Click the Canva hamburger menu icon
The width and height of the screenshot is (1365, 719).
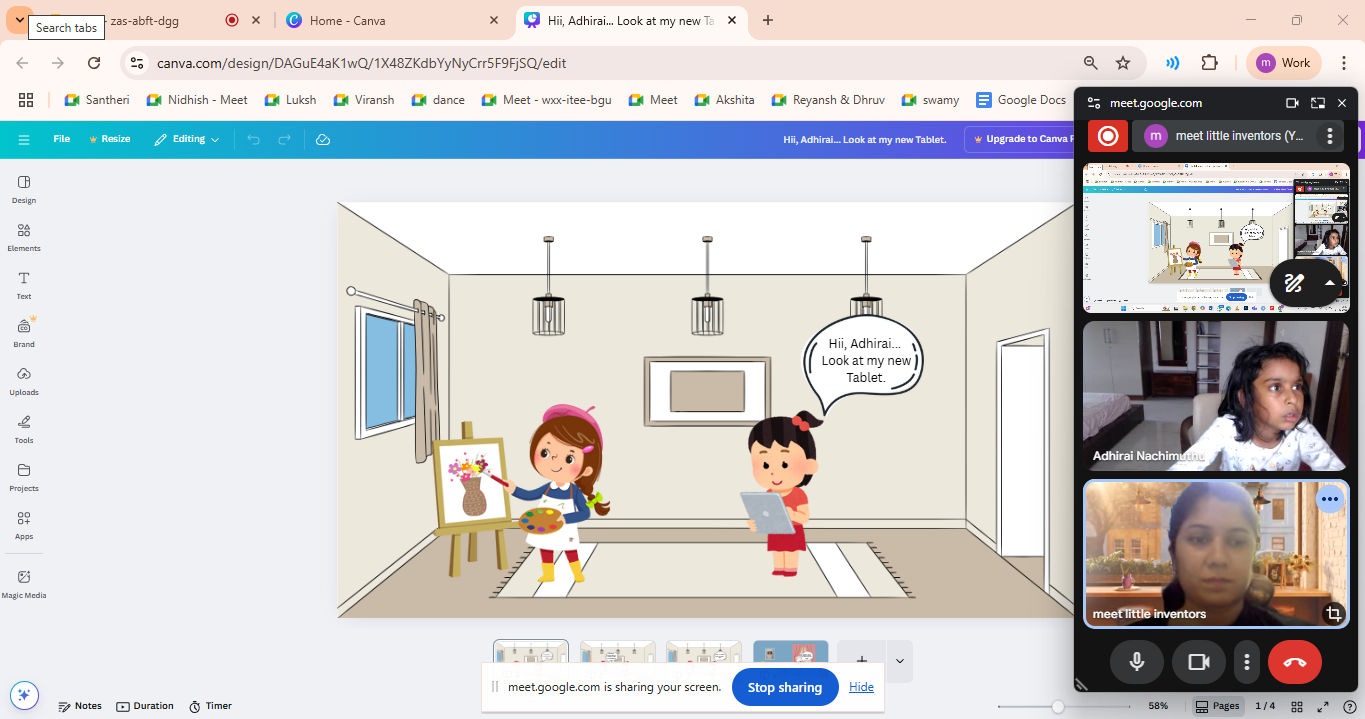tap(24, 140)
